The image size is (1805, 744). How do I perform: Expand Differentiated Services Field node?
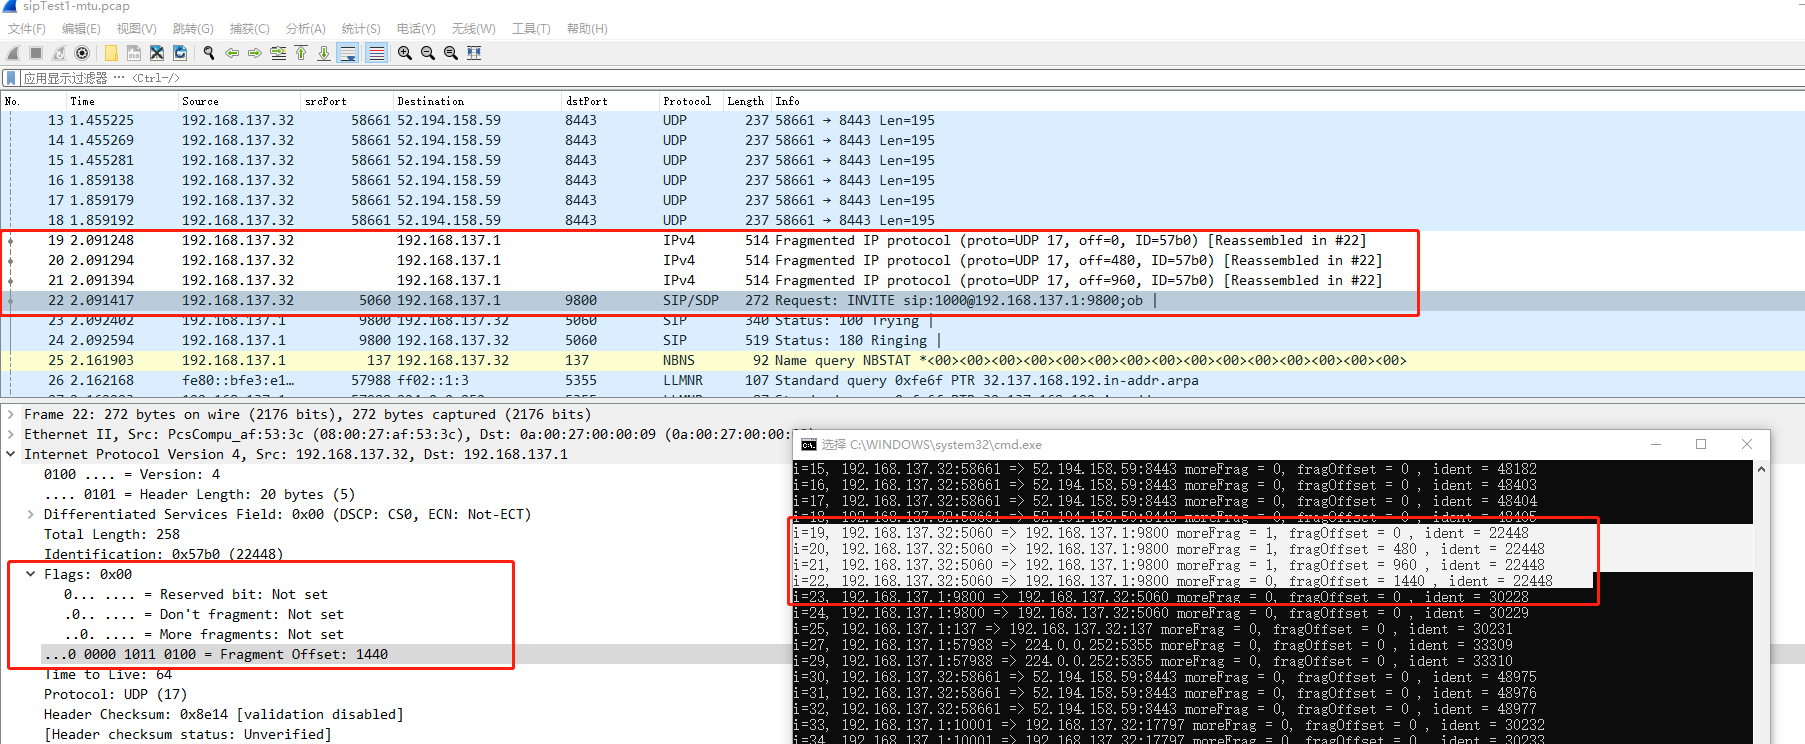[x=31, y=514]
